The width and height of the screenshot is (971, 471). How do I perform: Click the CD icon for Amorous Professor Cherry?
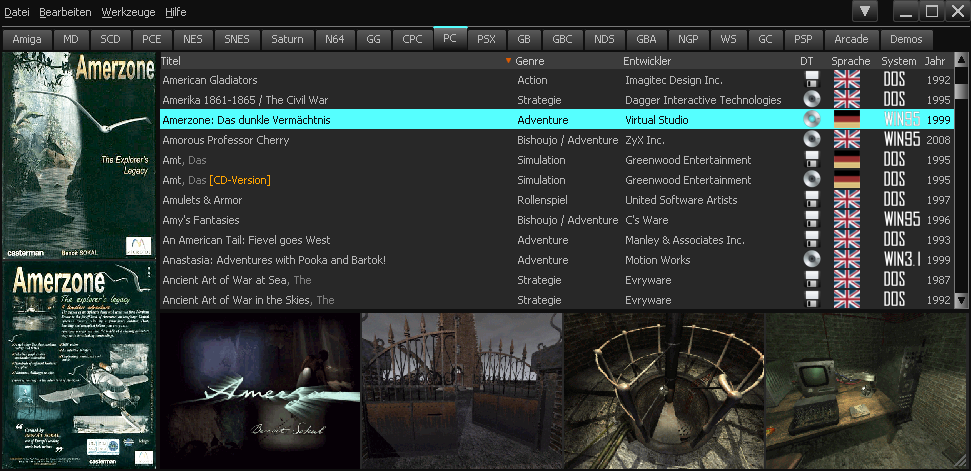coord(811,140)
